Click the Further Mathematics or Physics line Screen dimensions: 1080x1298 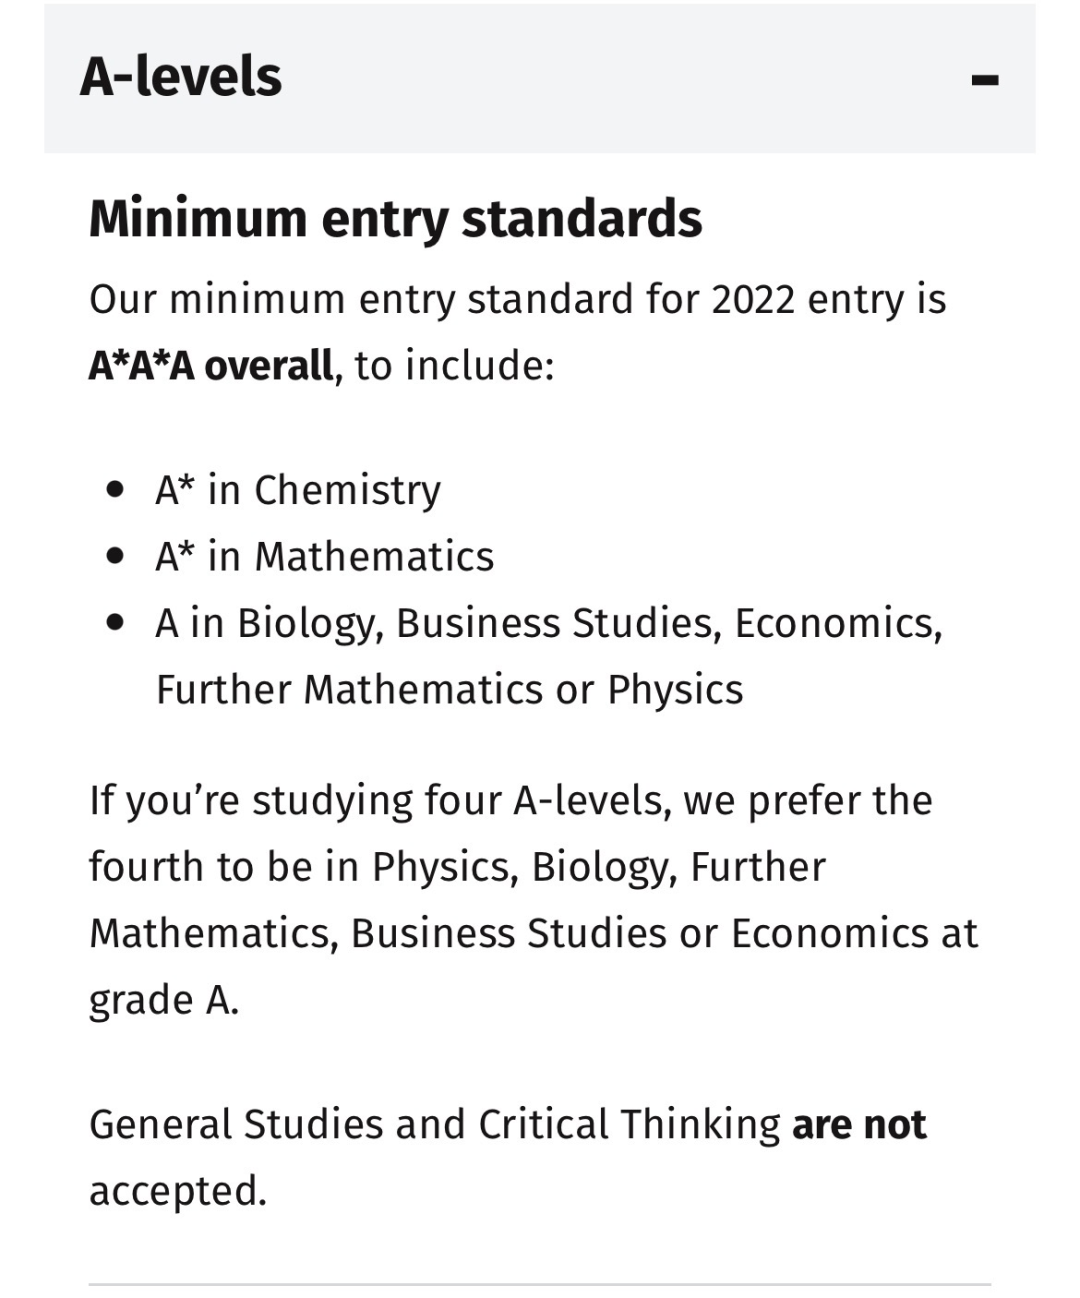[449, 690]
